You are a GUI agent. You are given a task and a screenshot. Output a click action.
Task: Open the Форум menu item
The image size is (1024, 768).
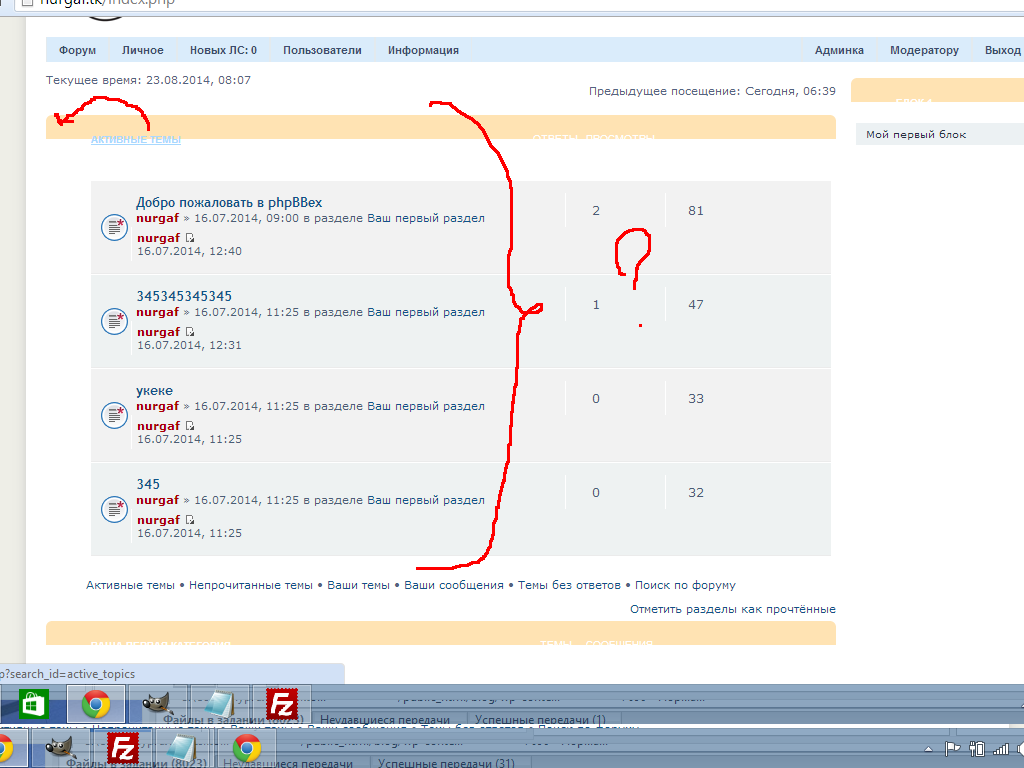click(x=77, y=50)
